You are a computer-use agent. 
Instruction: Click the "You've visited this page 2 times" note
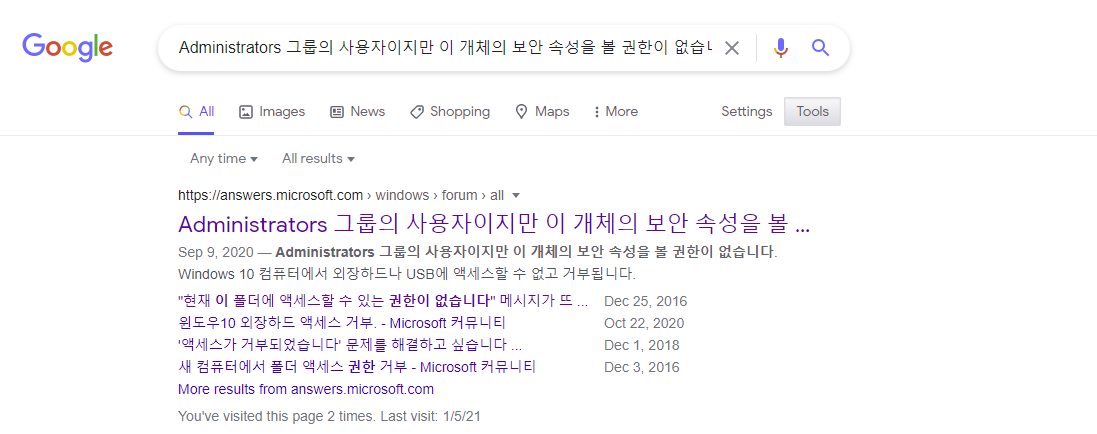coord(330,416)
